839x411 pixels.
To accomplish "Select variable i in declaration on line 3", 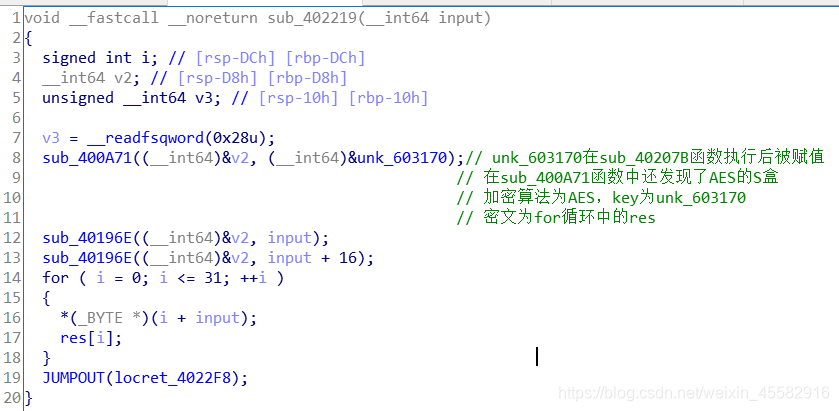I will pyautogui.click(x=146, y=58).
